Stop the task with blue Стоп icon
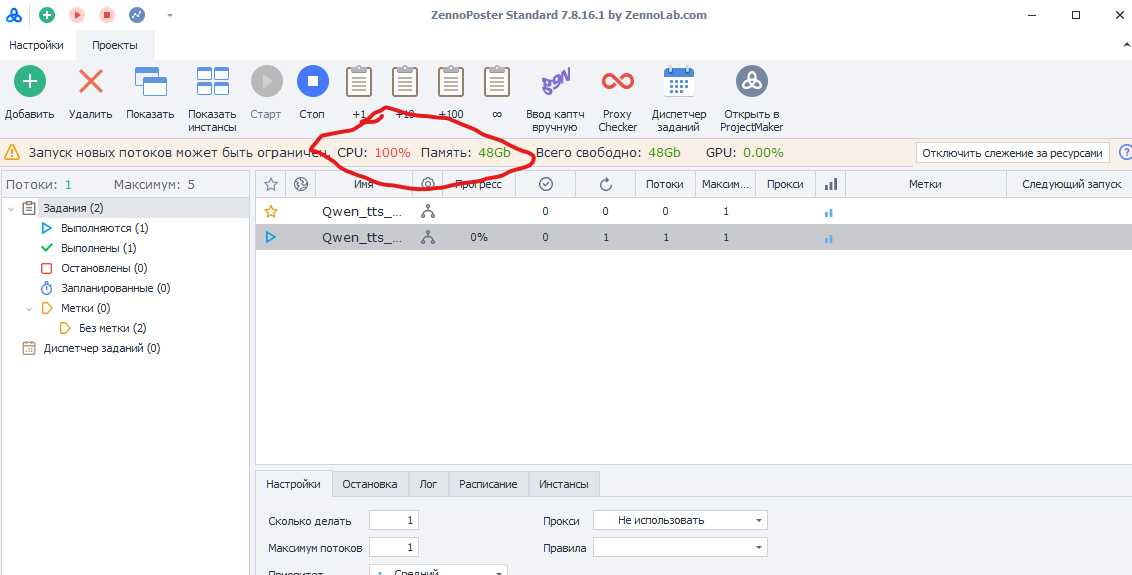 coord(313,82)
